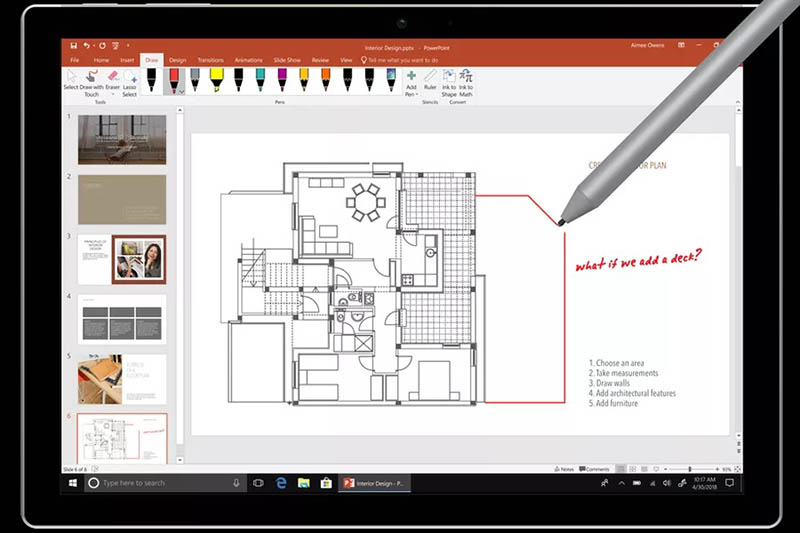This screenshot has width=800, height=533.
Task: Expand the Eraser options arrow
Action: click(x=113, y=94)
